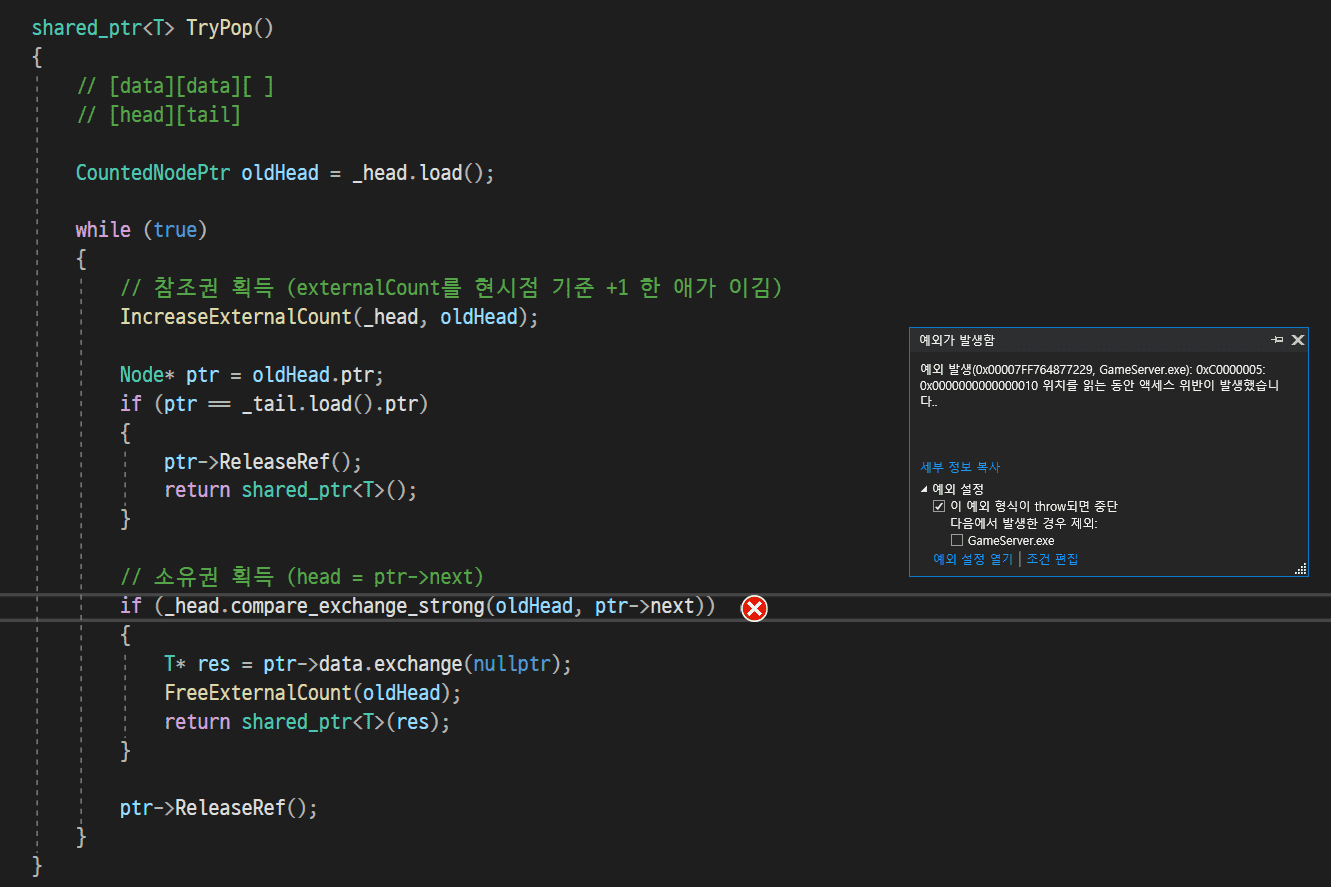Check the GameServer.exe exclusion checkbox
1331x887 pixels.
[957, 540]
